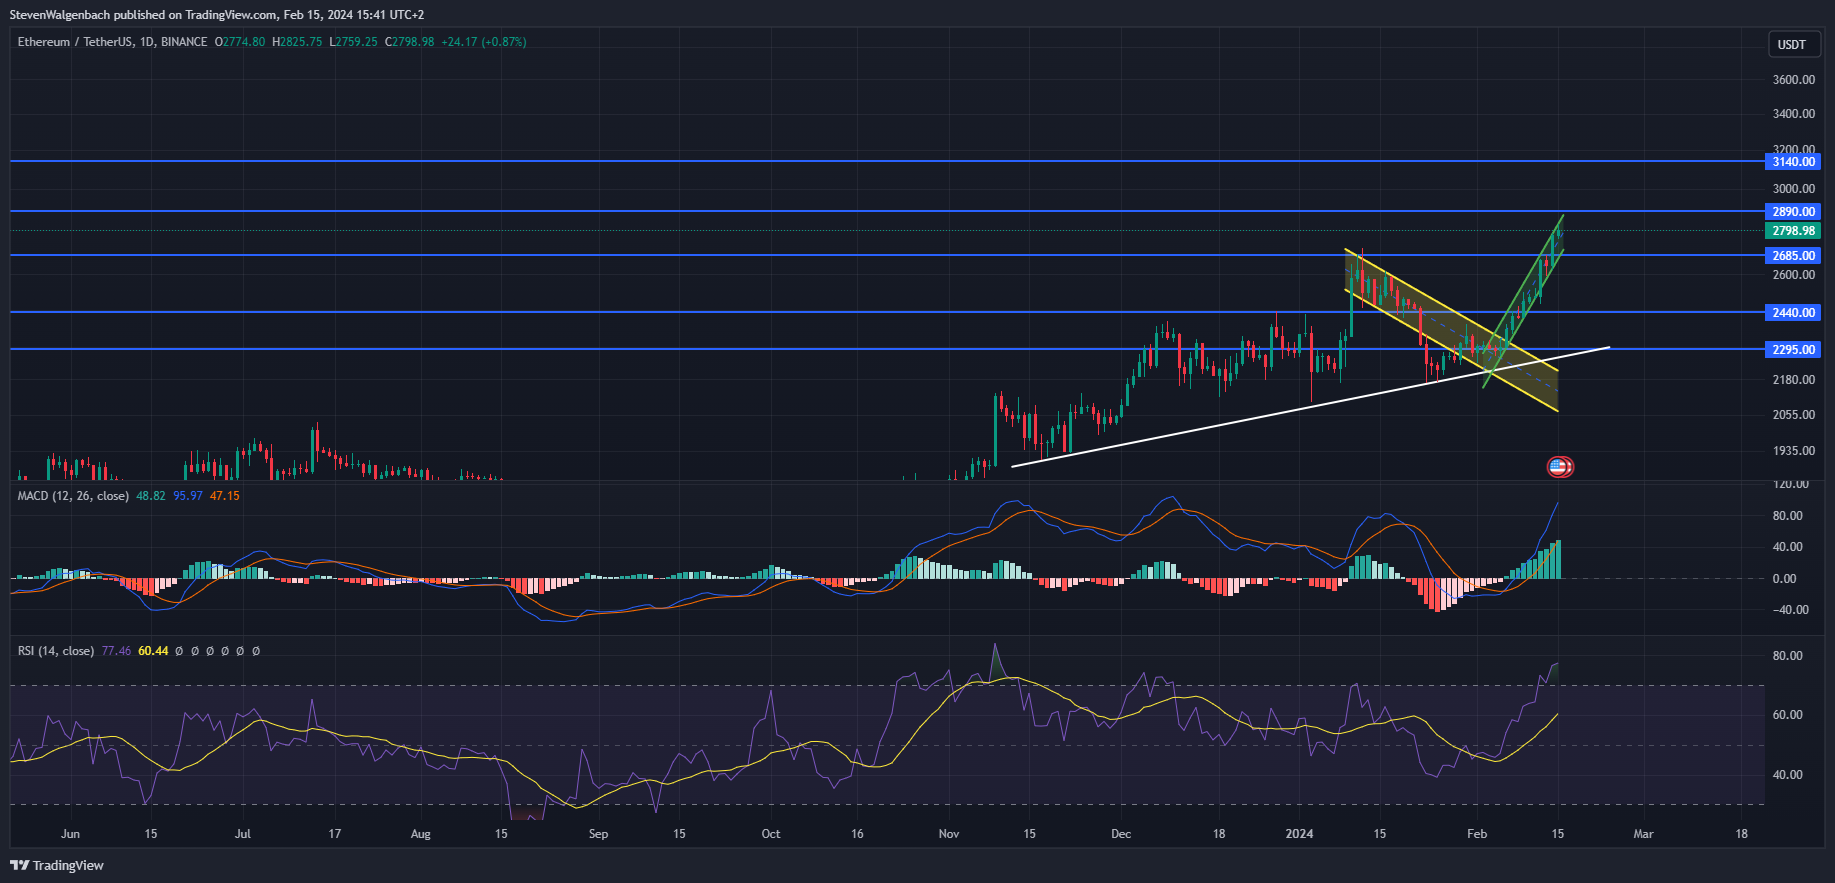This screenshot has height=883, width=1835.
Task: Click the TradingView logo at bottom left
Action: [57, 865]
